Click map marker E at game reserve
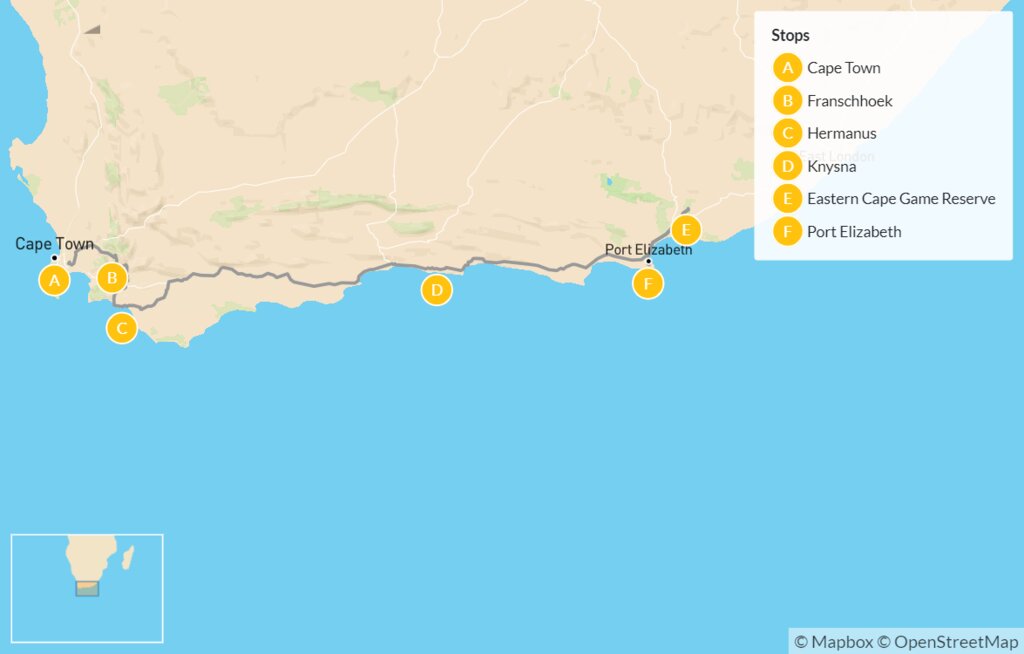This screenshot has width=1024, height=654. (x=686, y=230)
